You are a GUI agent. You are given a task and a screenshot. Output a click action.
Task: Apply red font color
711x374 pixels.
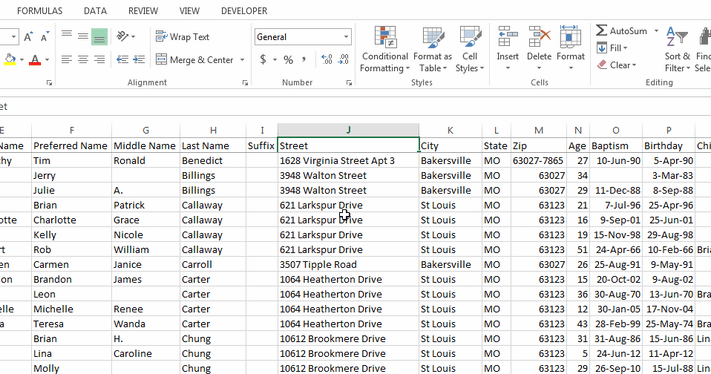click(x=35, y=60)
